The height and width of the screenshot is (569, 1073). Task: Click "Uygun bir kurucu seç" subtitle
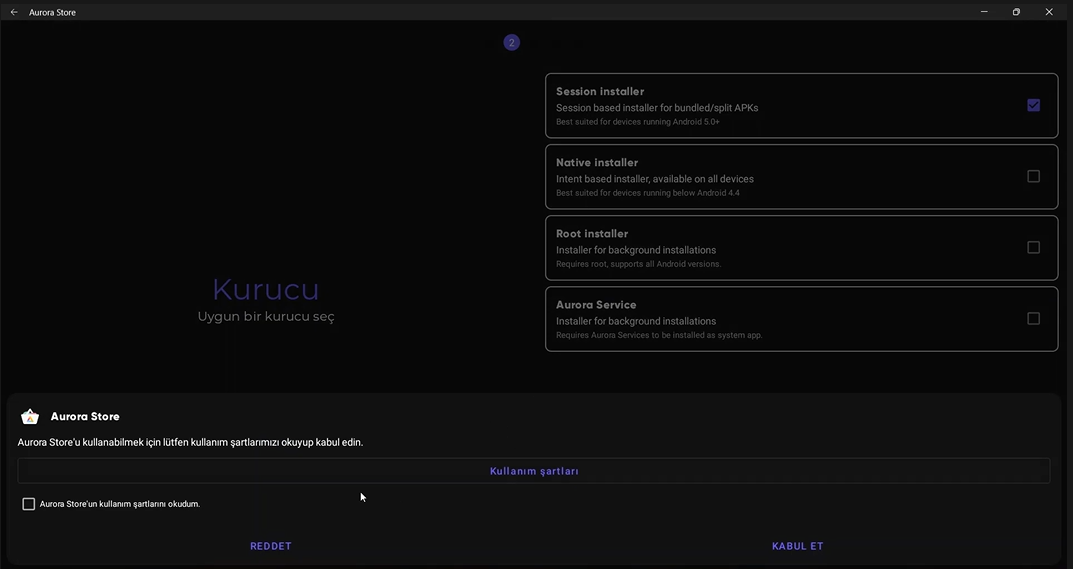266,317
